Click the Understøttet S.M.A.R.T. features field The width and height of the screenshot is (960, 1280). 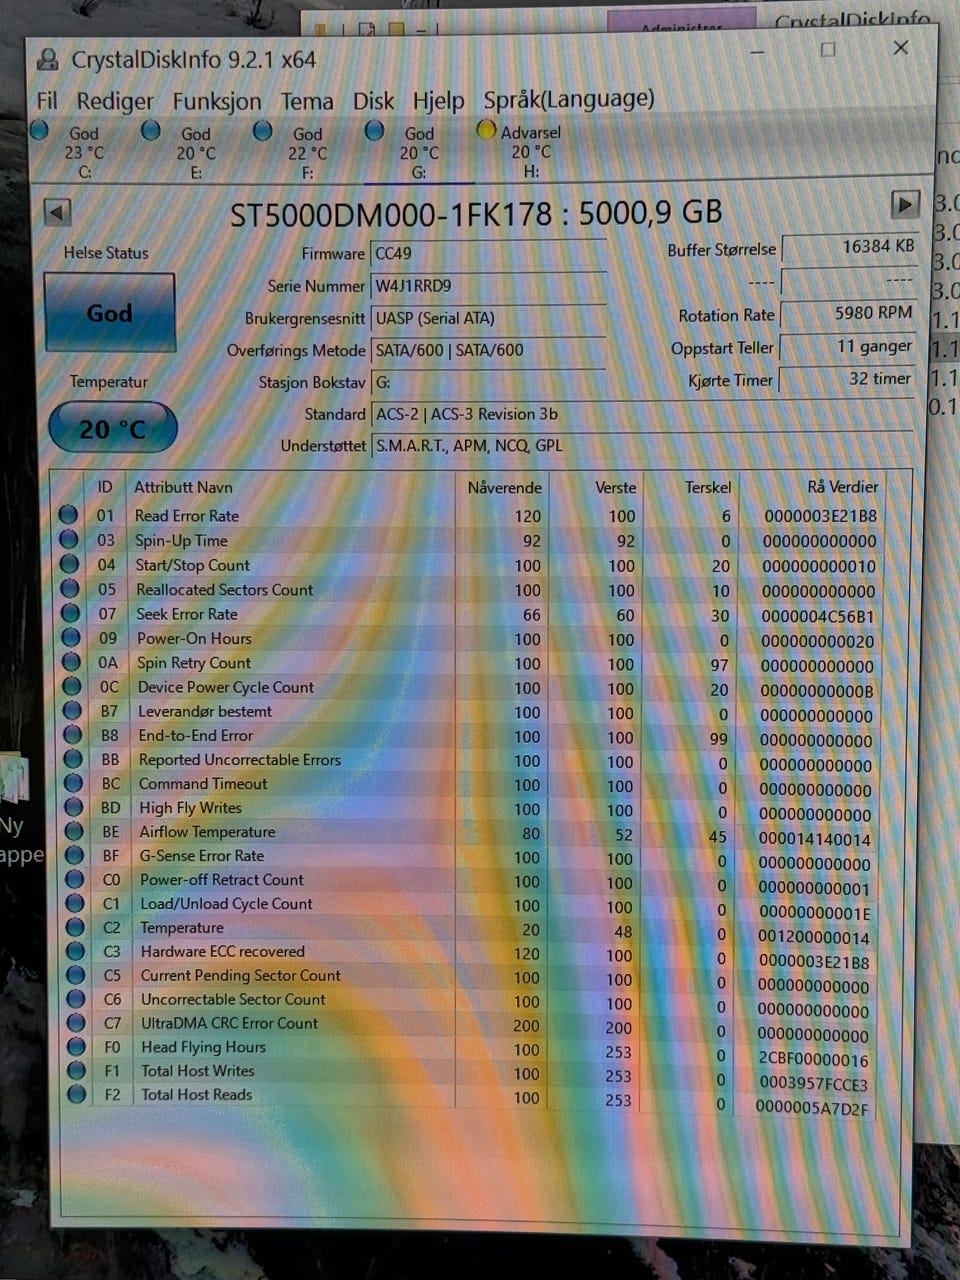pos(642,446)
